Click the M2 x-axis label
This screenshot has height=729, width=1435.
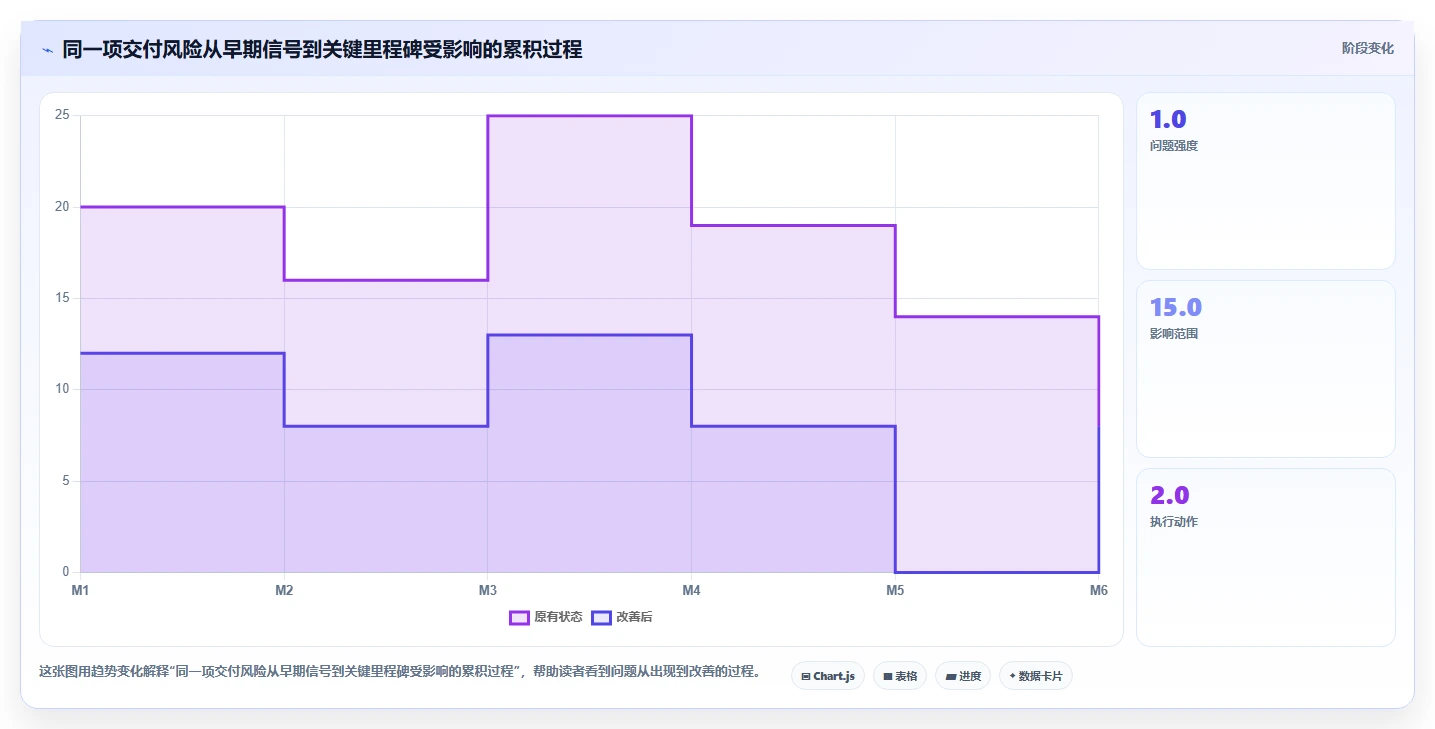click(284, 591)
